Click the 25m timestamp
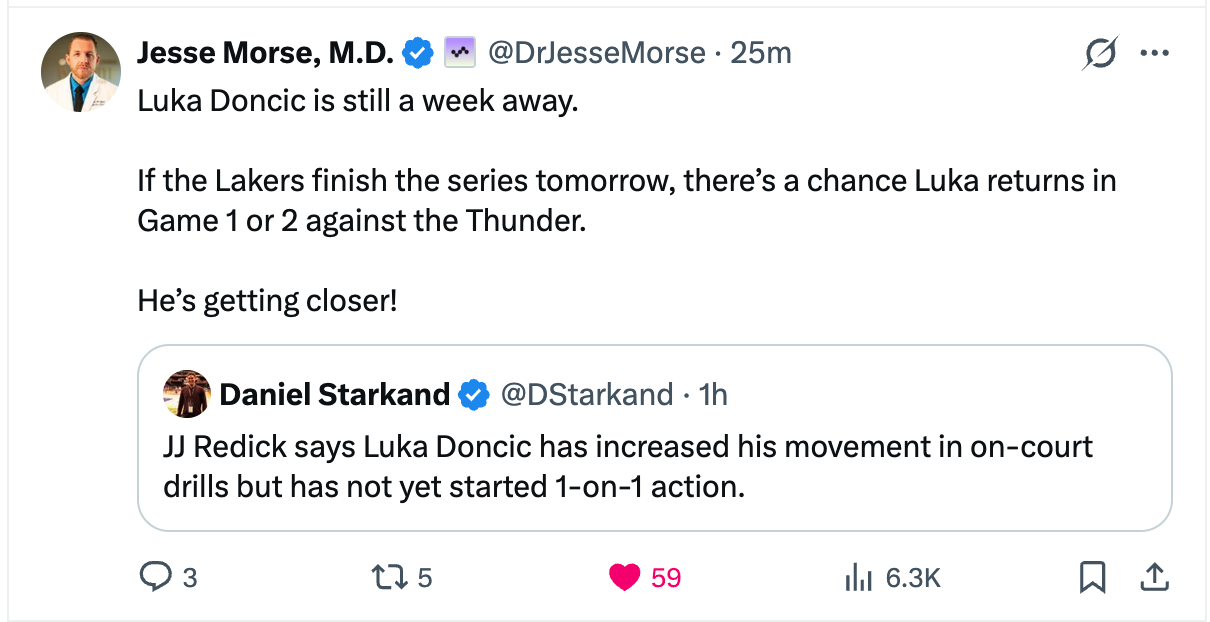Screen dimensions: 1210x622 pos(761,53)
